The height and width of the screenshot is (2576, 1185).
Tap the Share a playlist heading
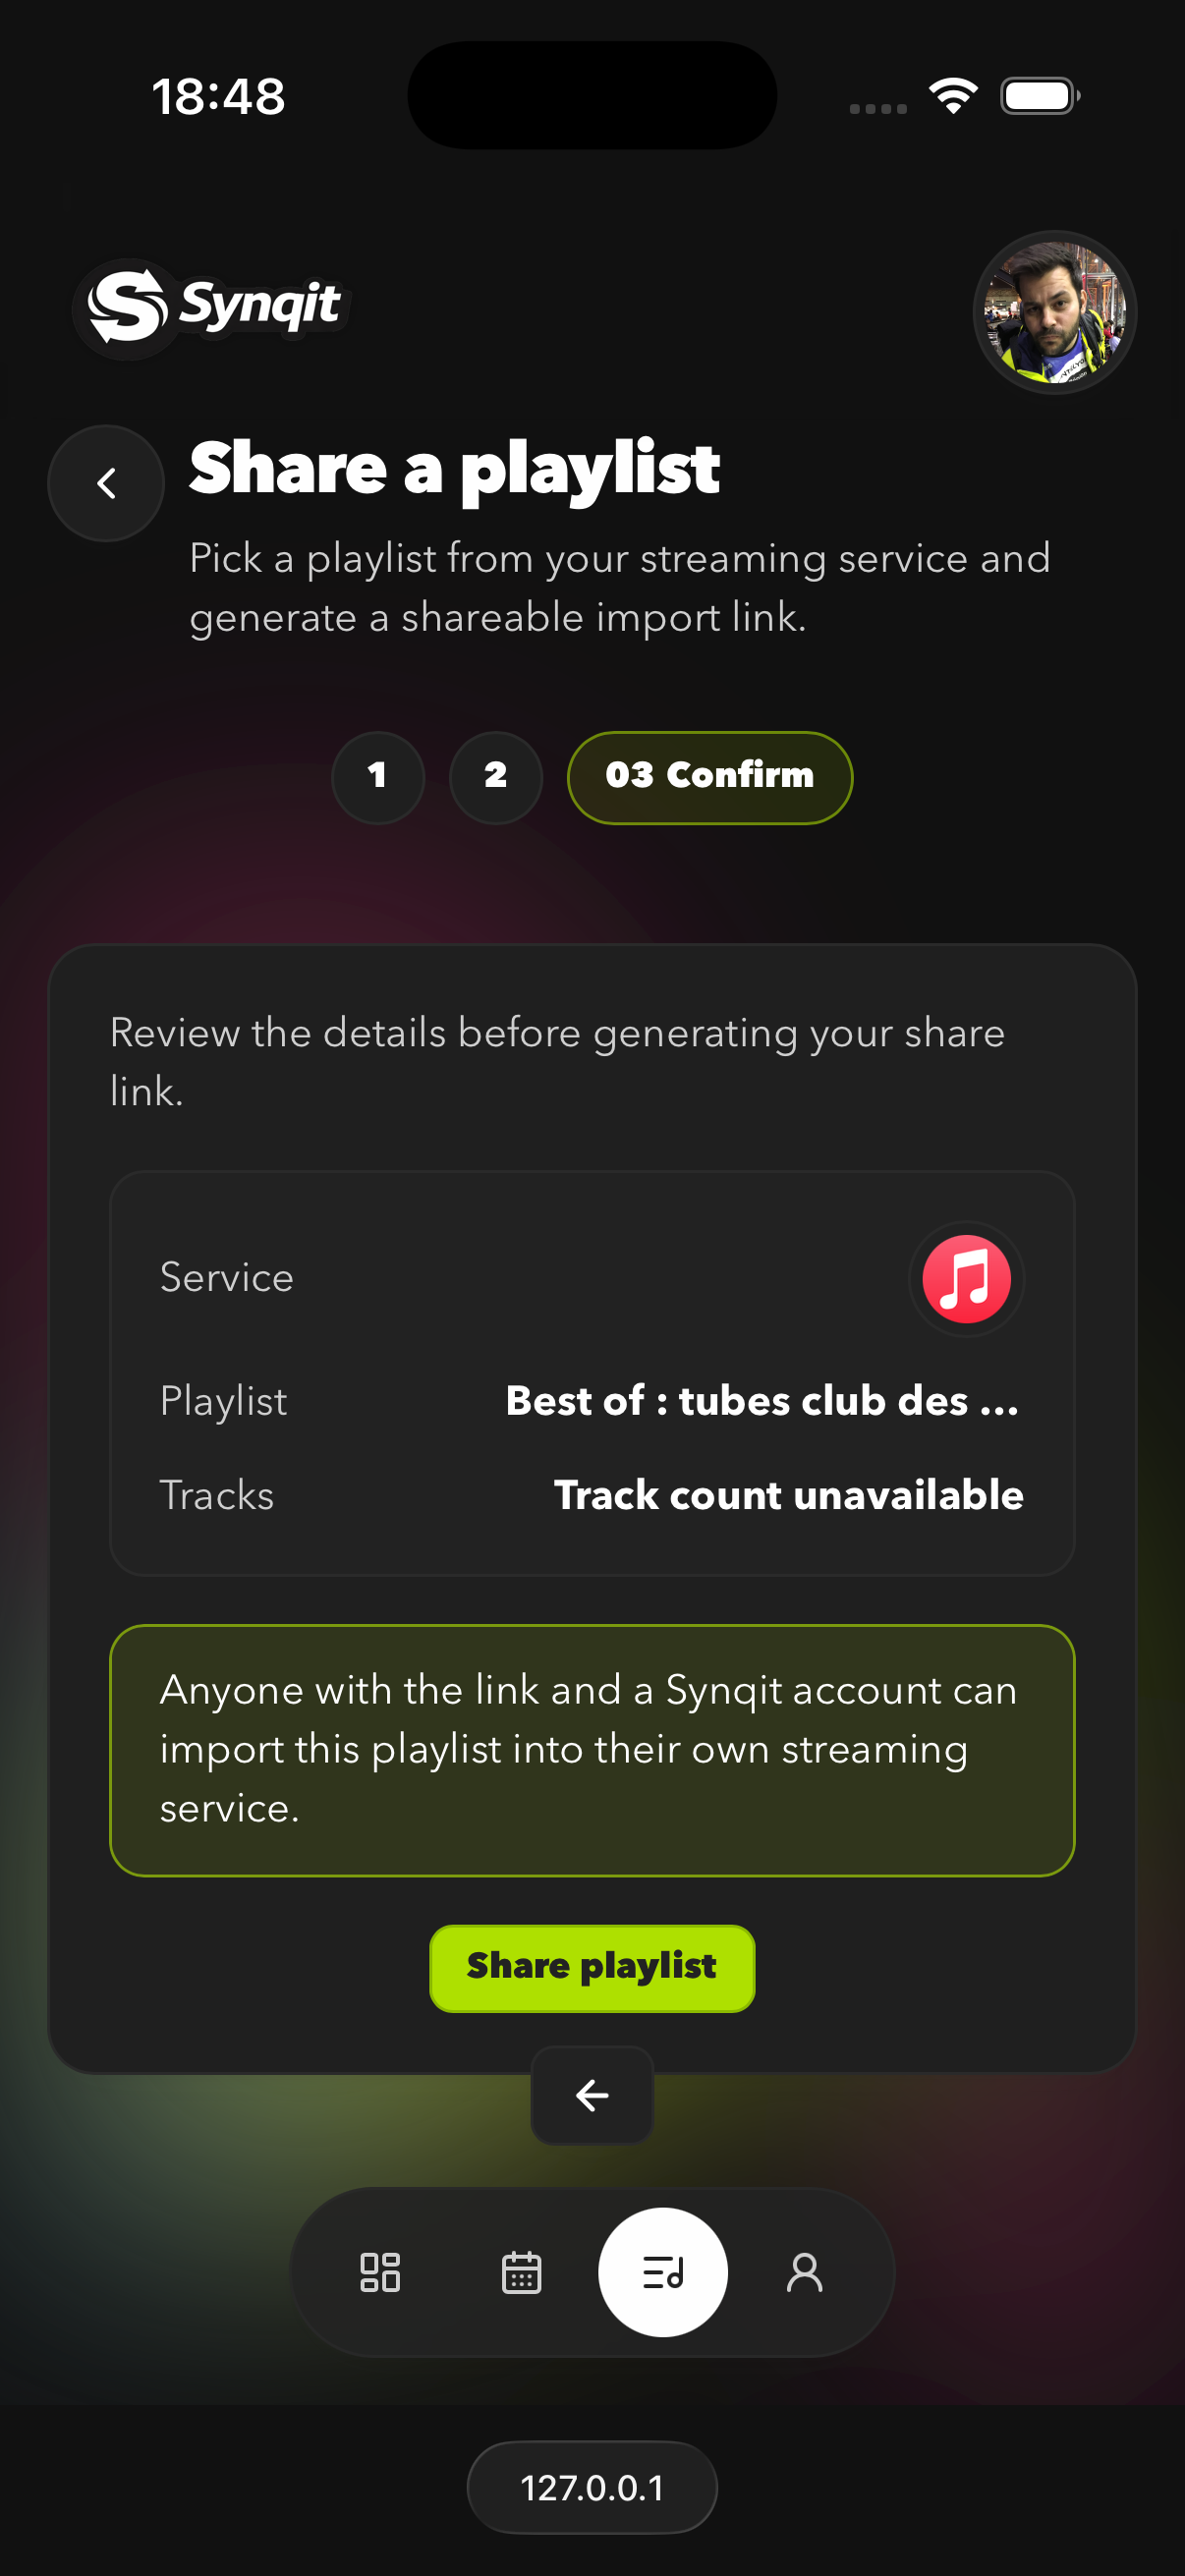[x=454, y=468]
